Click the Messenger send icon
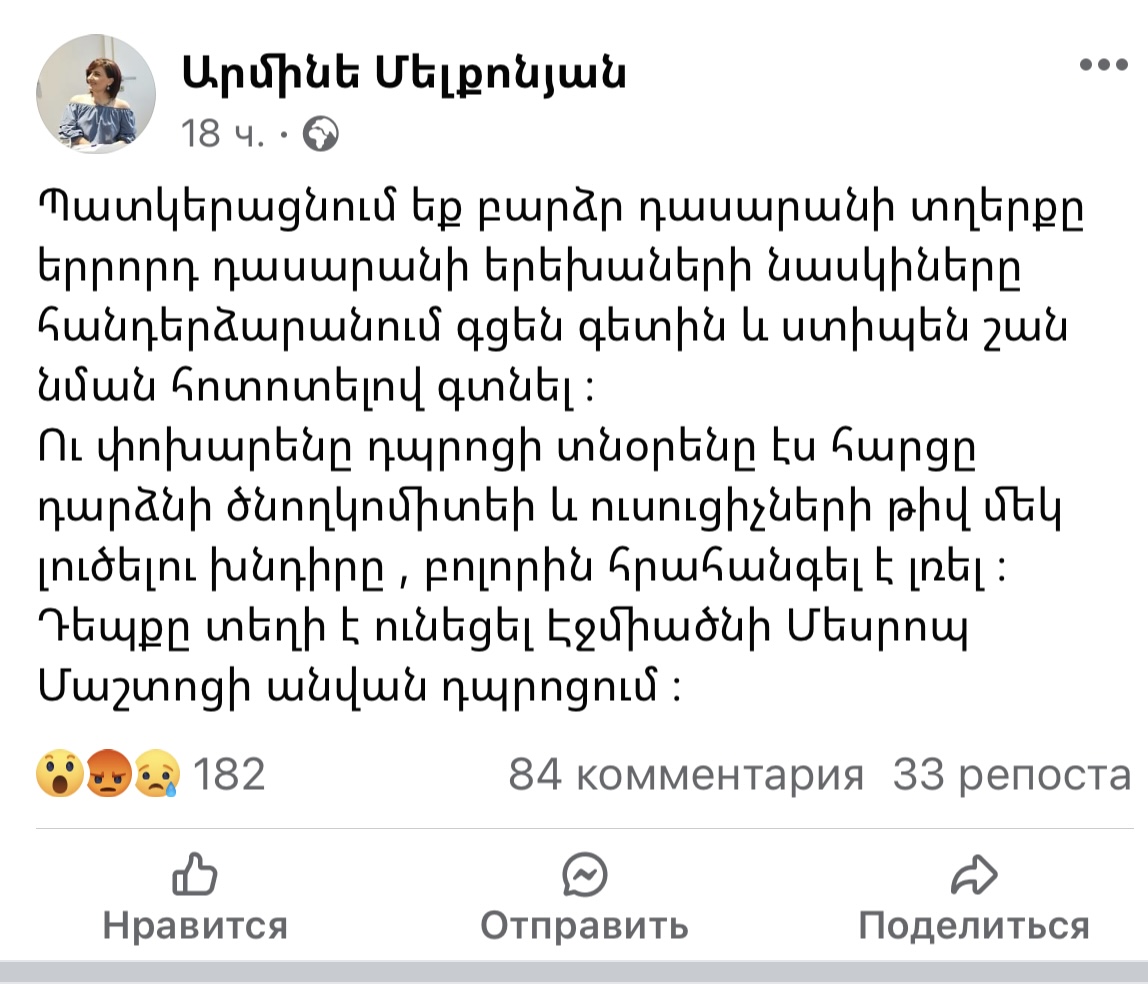This screenshot has height=996, width=1148. [584, 874]
